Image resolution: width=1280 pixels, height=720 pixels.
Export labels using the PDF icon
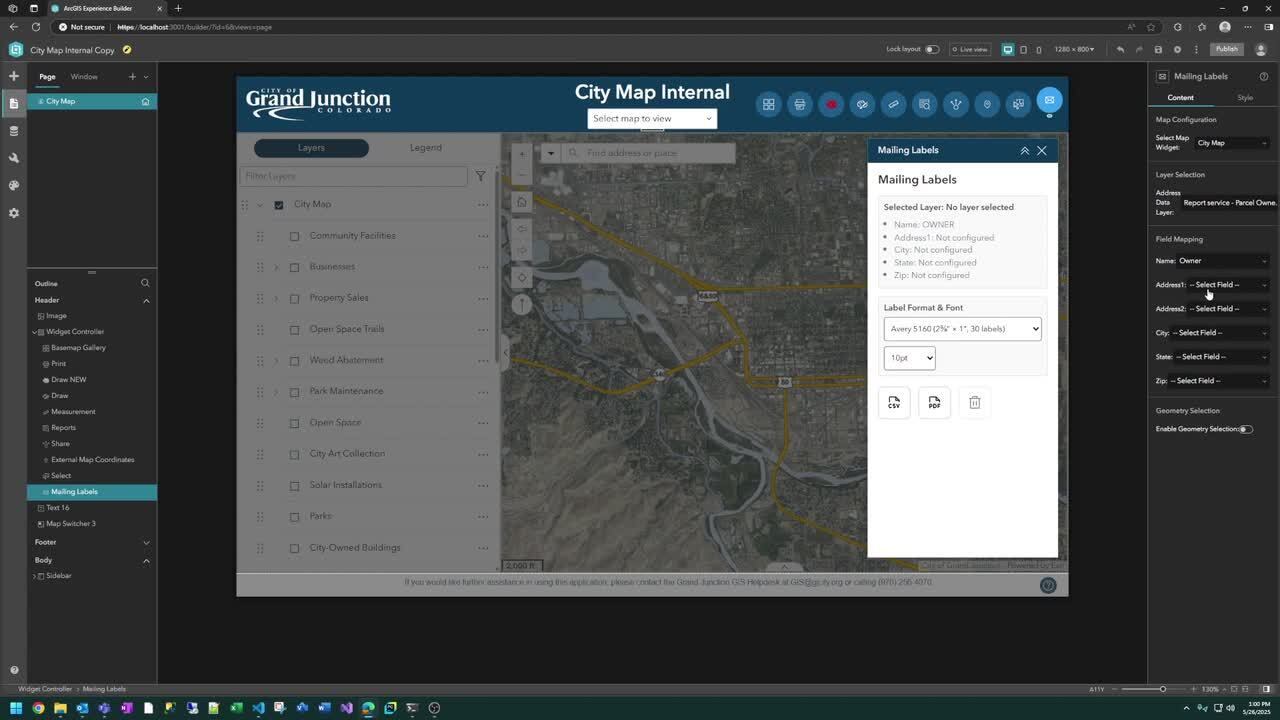click(934, 402)
